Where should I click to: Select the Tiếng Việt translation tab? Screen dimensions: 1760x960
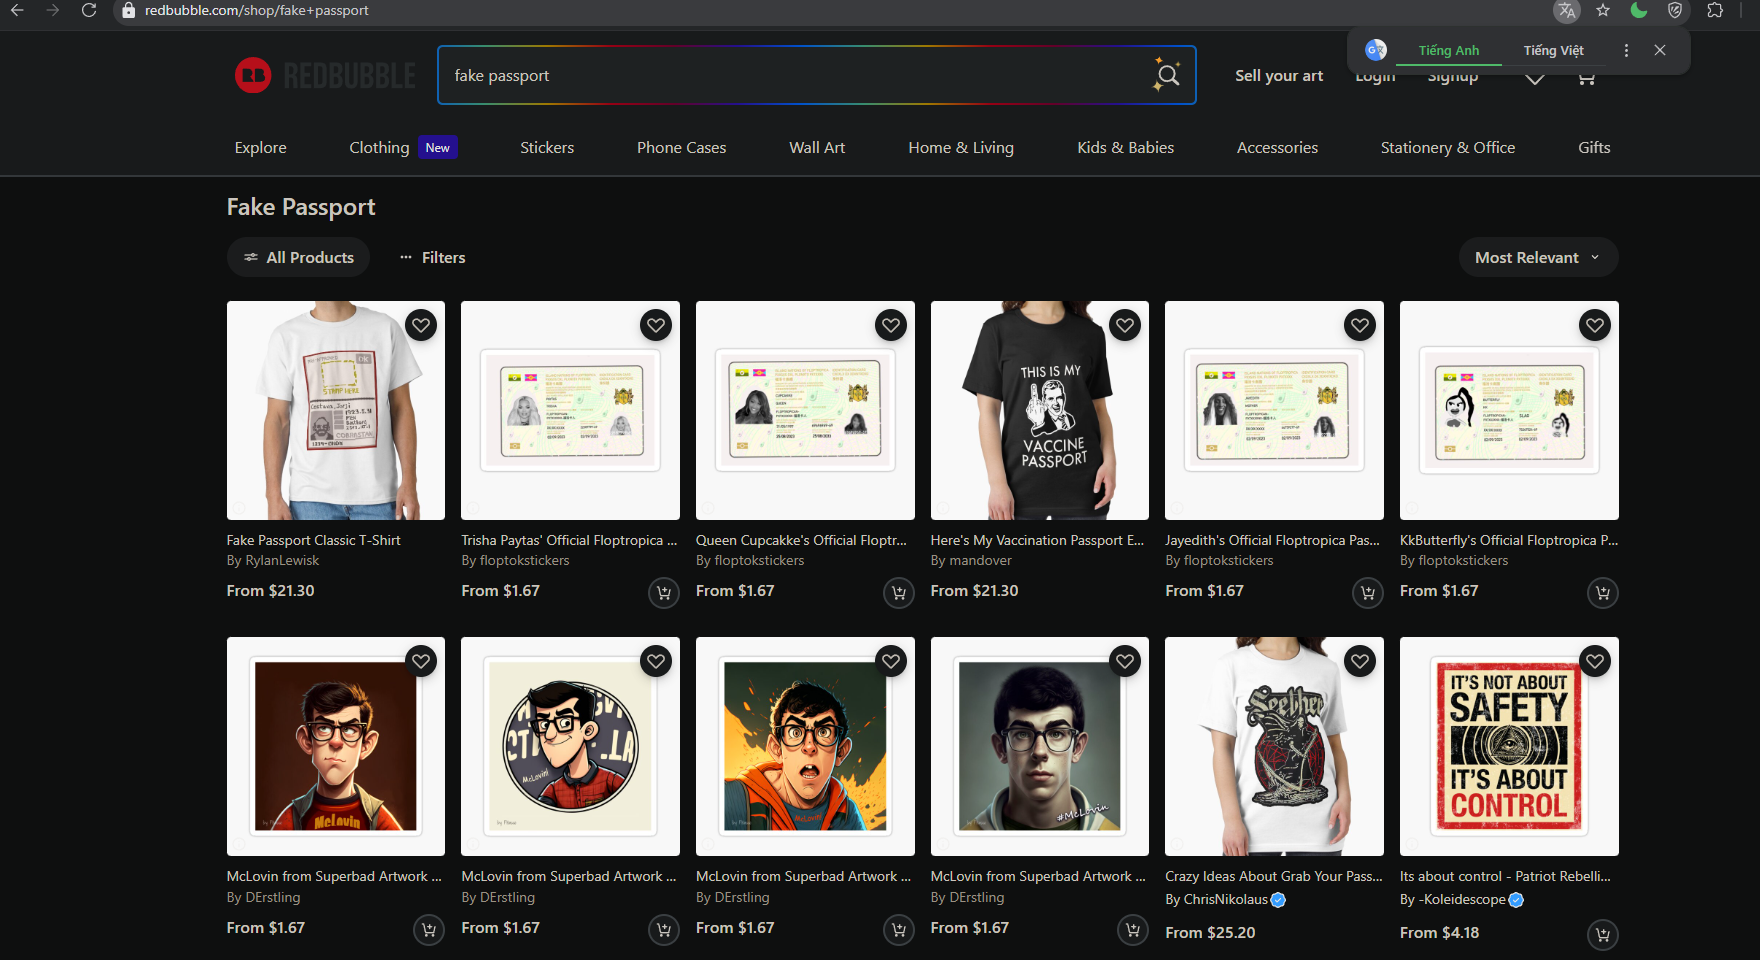[x=1553, y=50]
